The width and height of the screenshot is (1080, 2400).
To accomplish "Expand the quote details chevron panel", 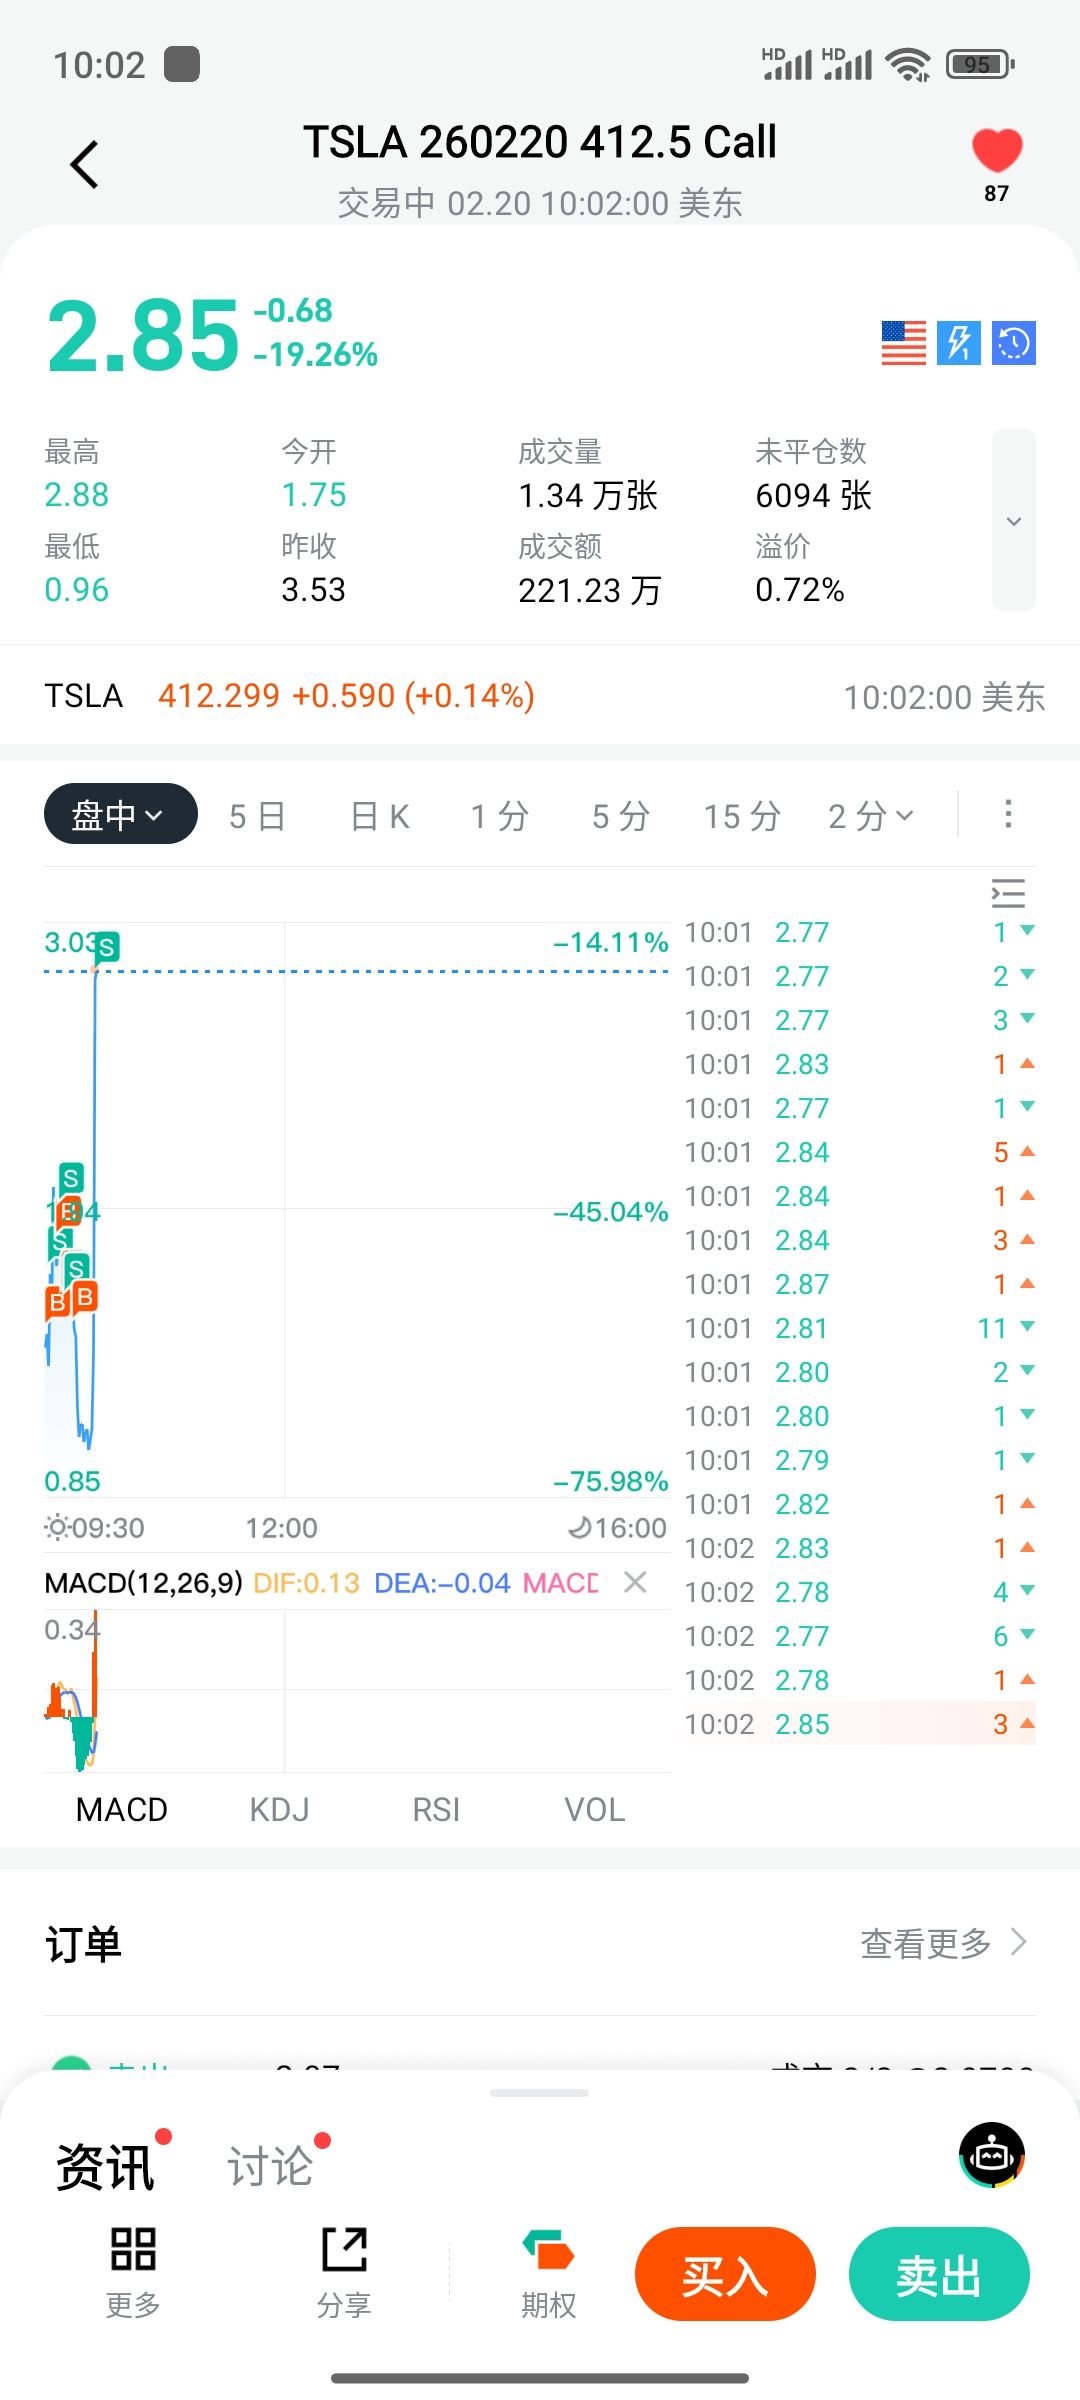I will (1013, 520).
